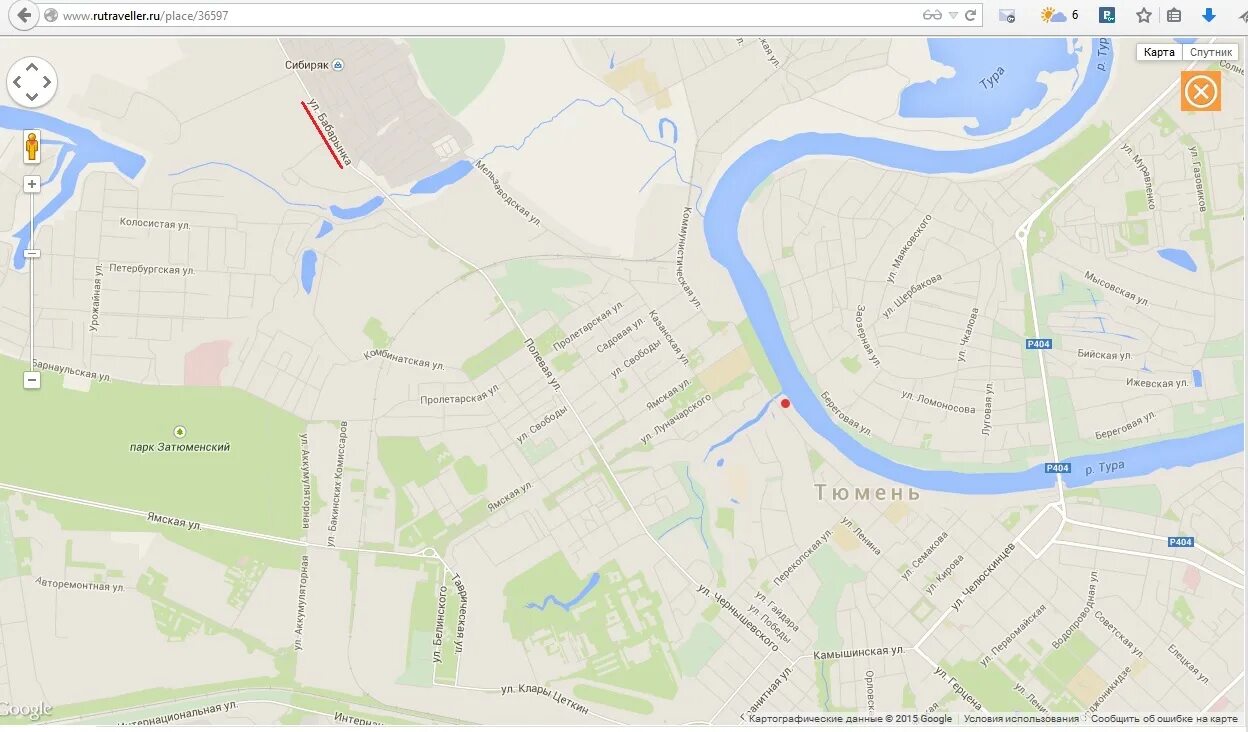Reload the page with the refresh icon

(970, 15)
